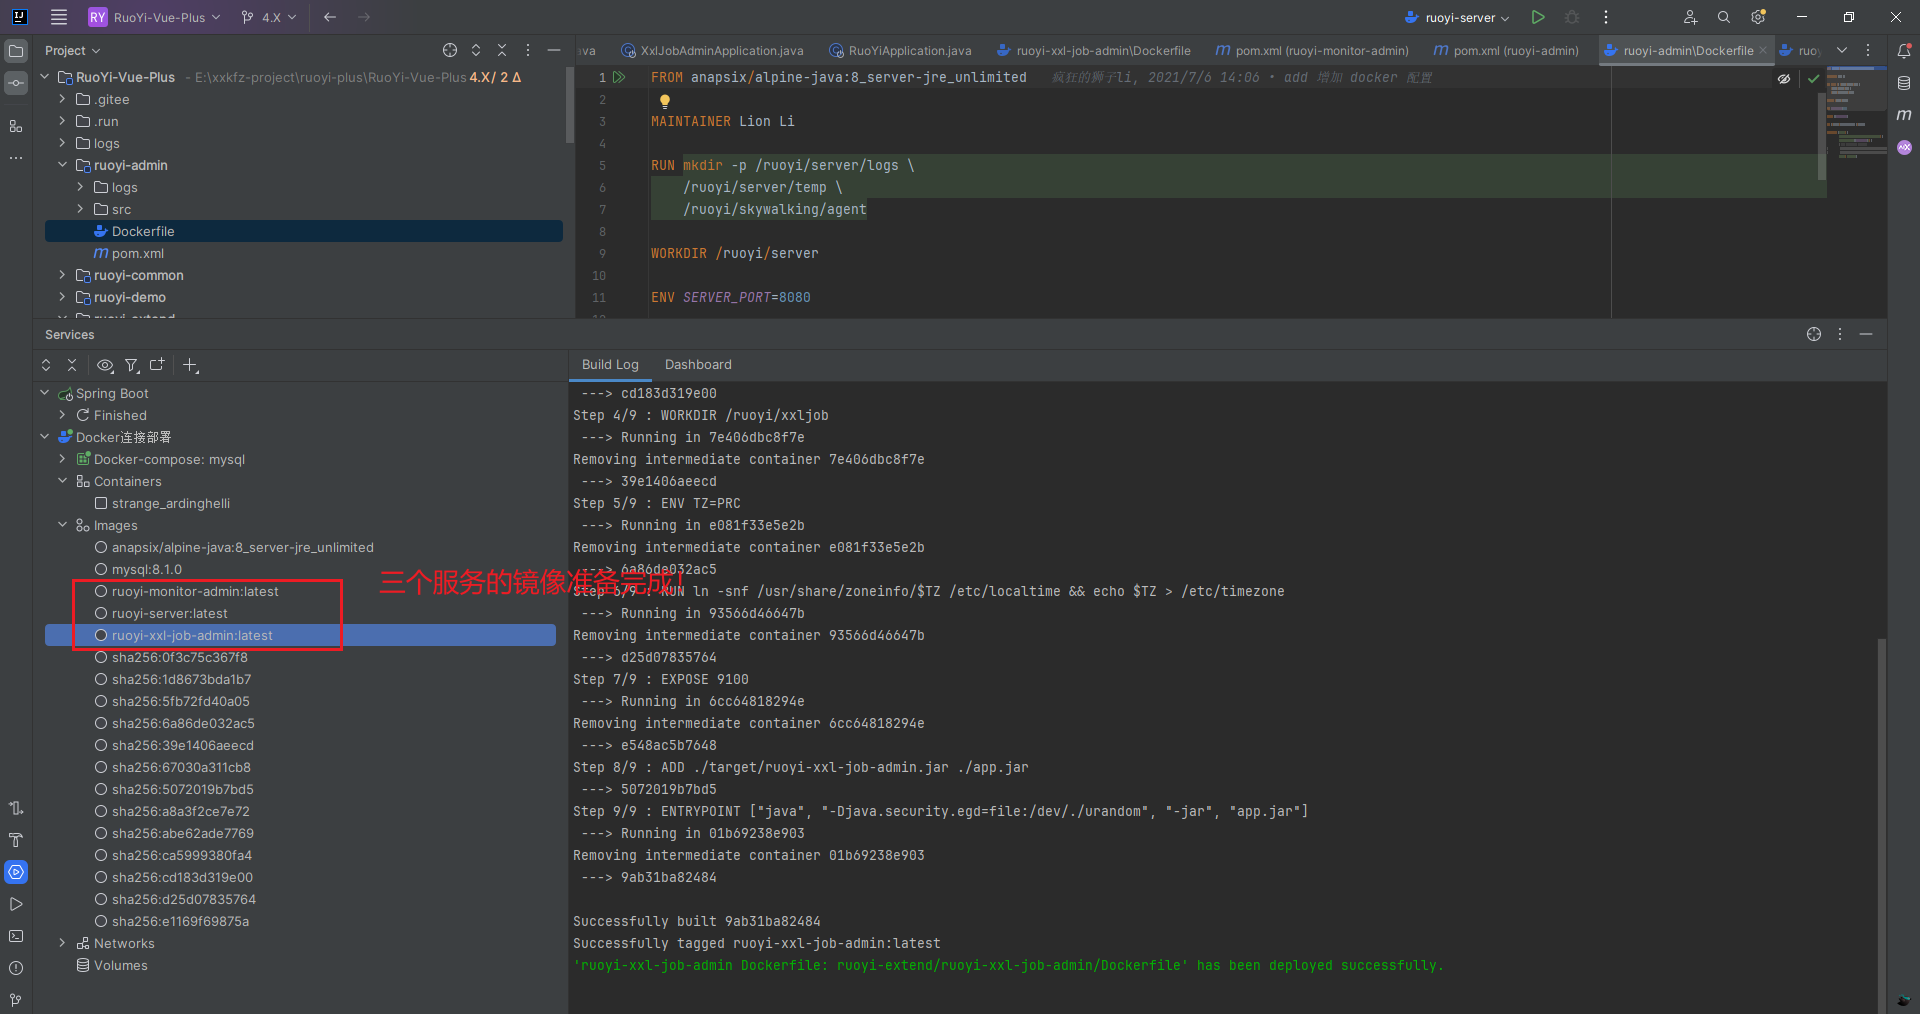This screenshot has width=1920, height=1014.
Task: Open the Terminal tool window
Action: pos(16,936)
